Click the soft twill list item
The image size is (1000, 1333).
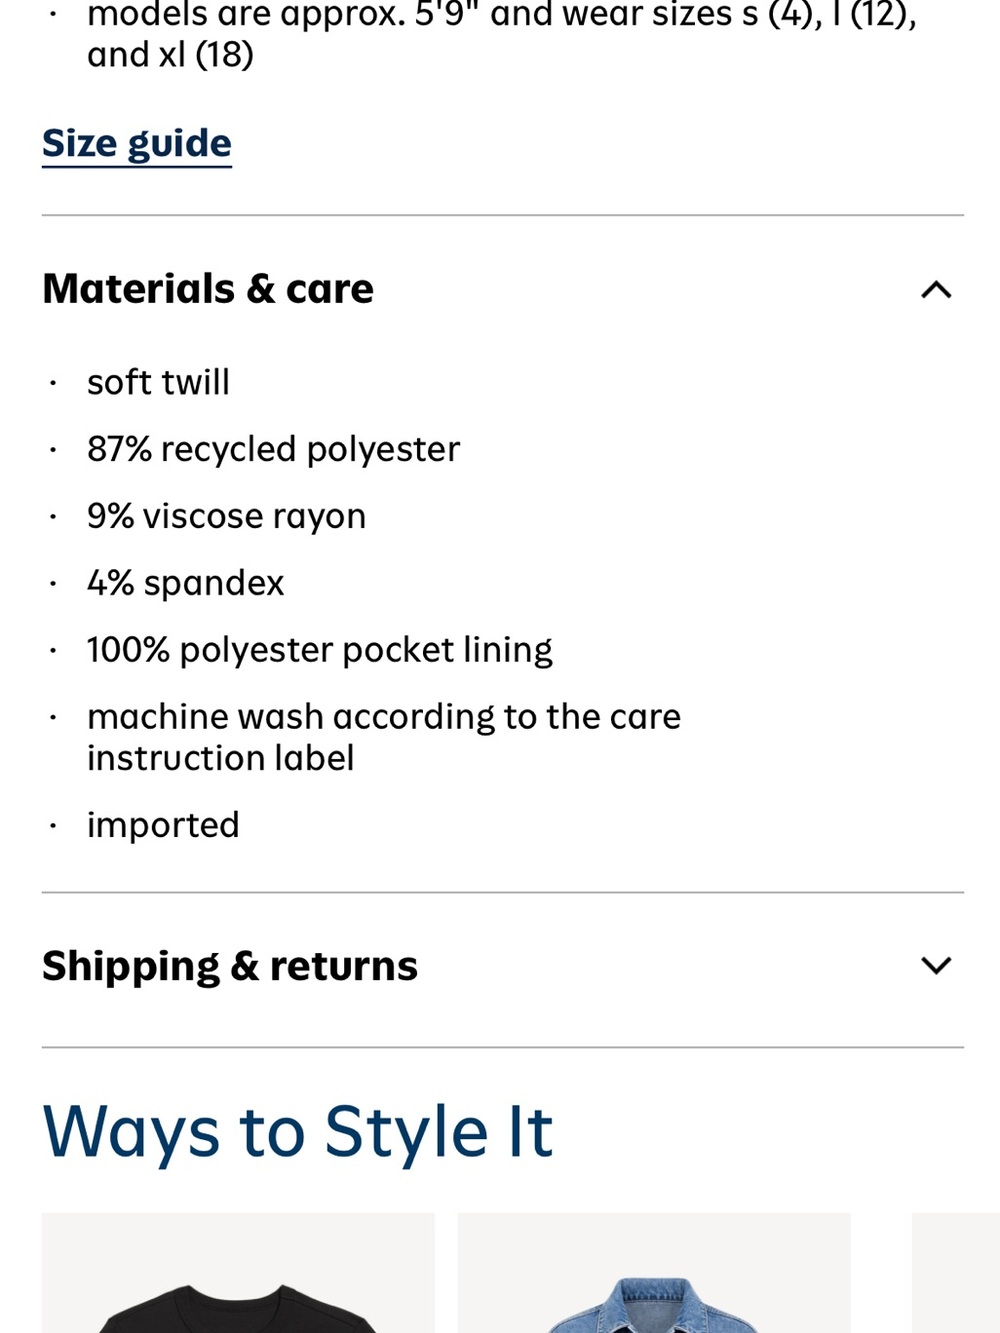158,382
